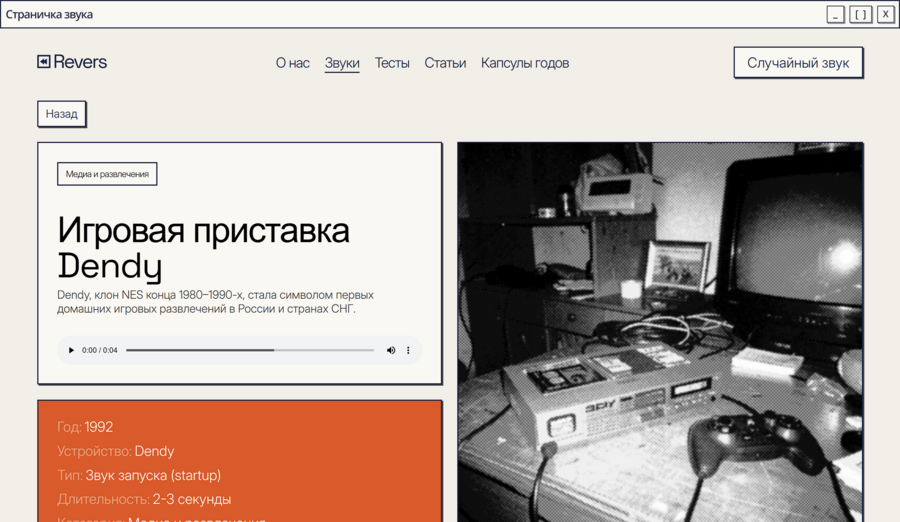Play the Dendy startup sound

point(71,350)
